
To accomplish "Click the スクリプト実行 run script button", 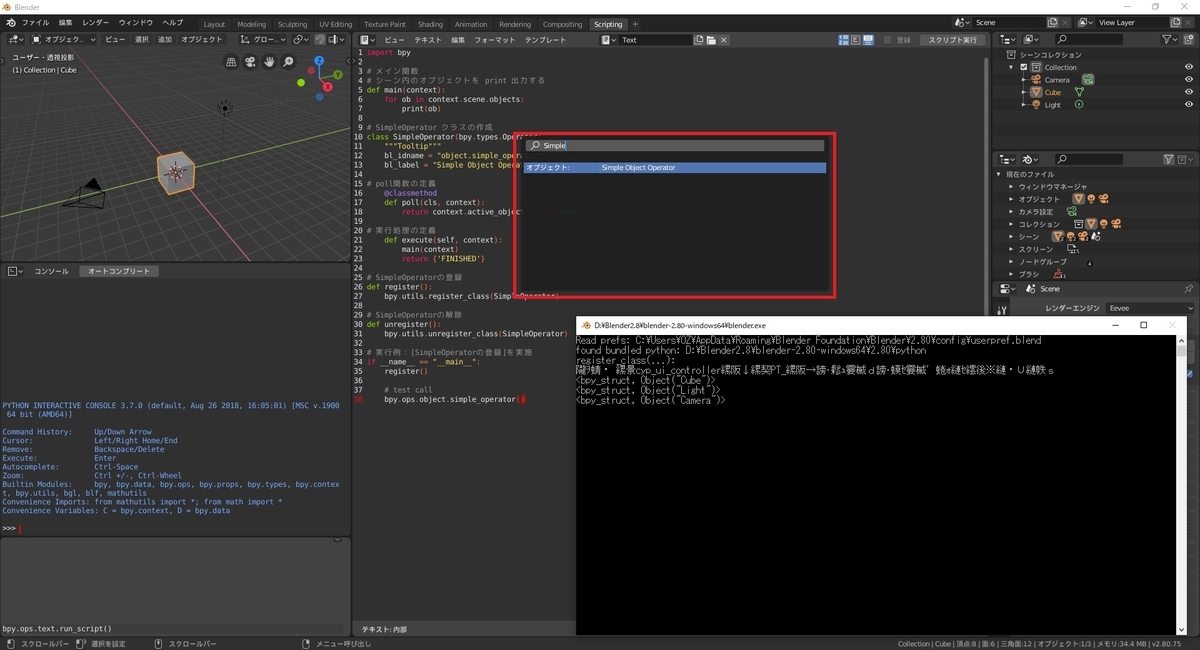I will point(953,40).
